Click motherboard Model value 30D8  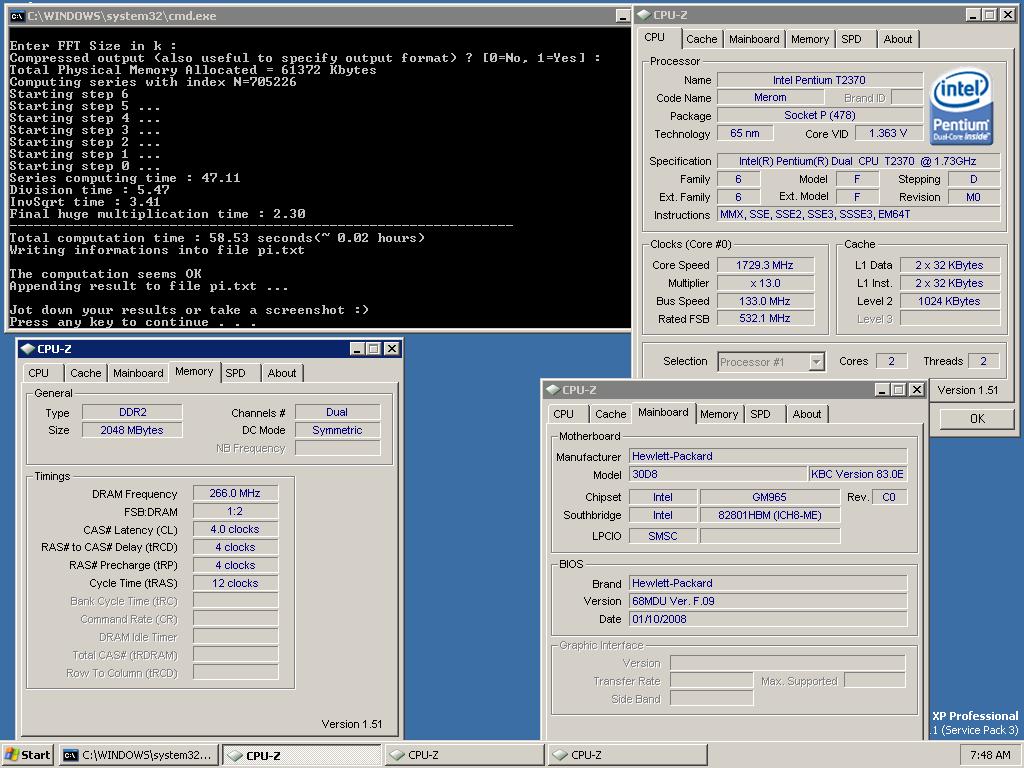(x=718, y=474)
